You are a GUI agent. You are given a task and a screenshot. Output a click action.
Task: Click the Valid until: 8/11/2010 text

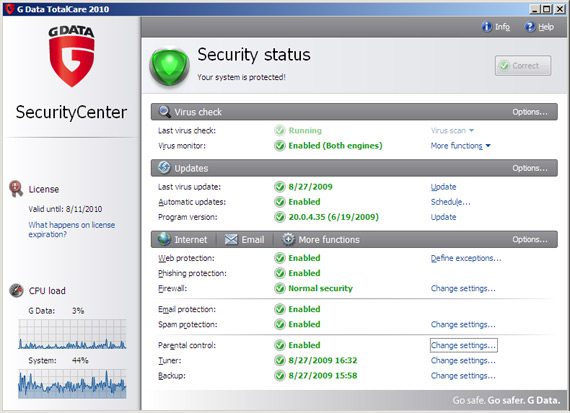[x=65, y=209]
